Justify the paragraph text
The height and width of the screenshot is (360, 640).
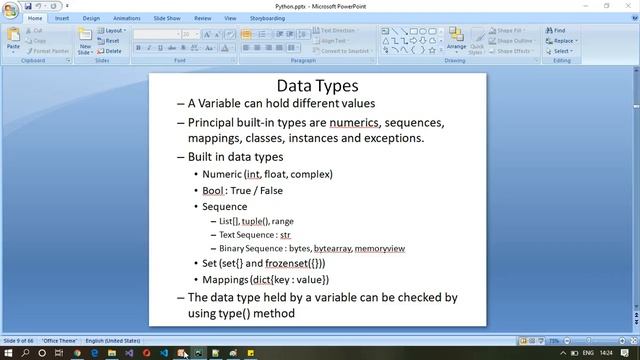(279, 48)
